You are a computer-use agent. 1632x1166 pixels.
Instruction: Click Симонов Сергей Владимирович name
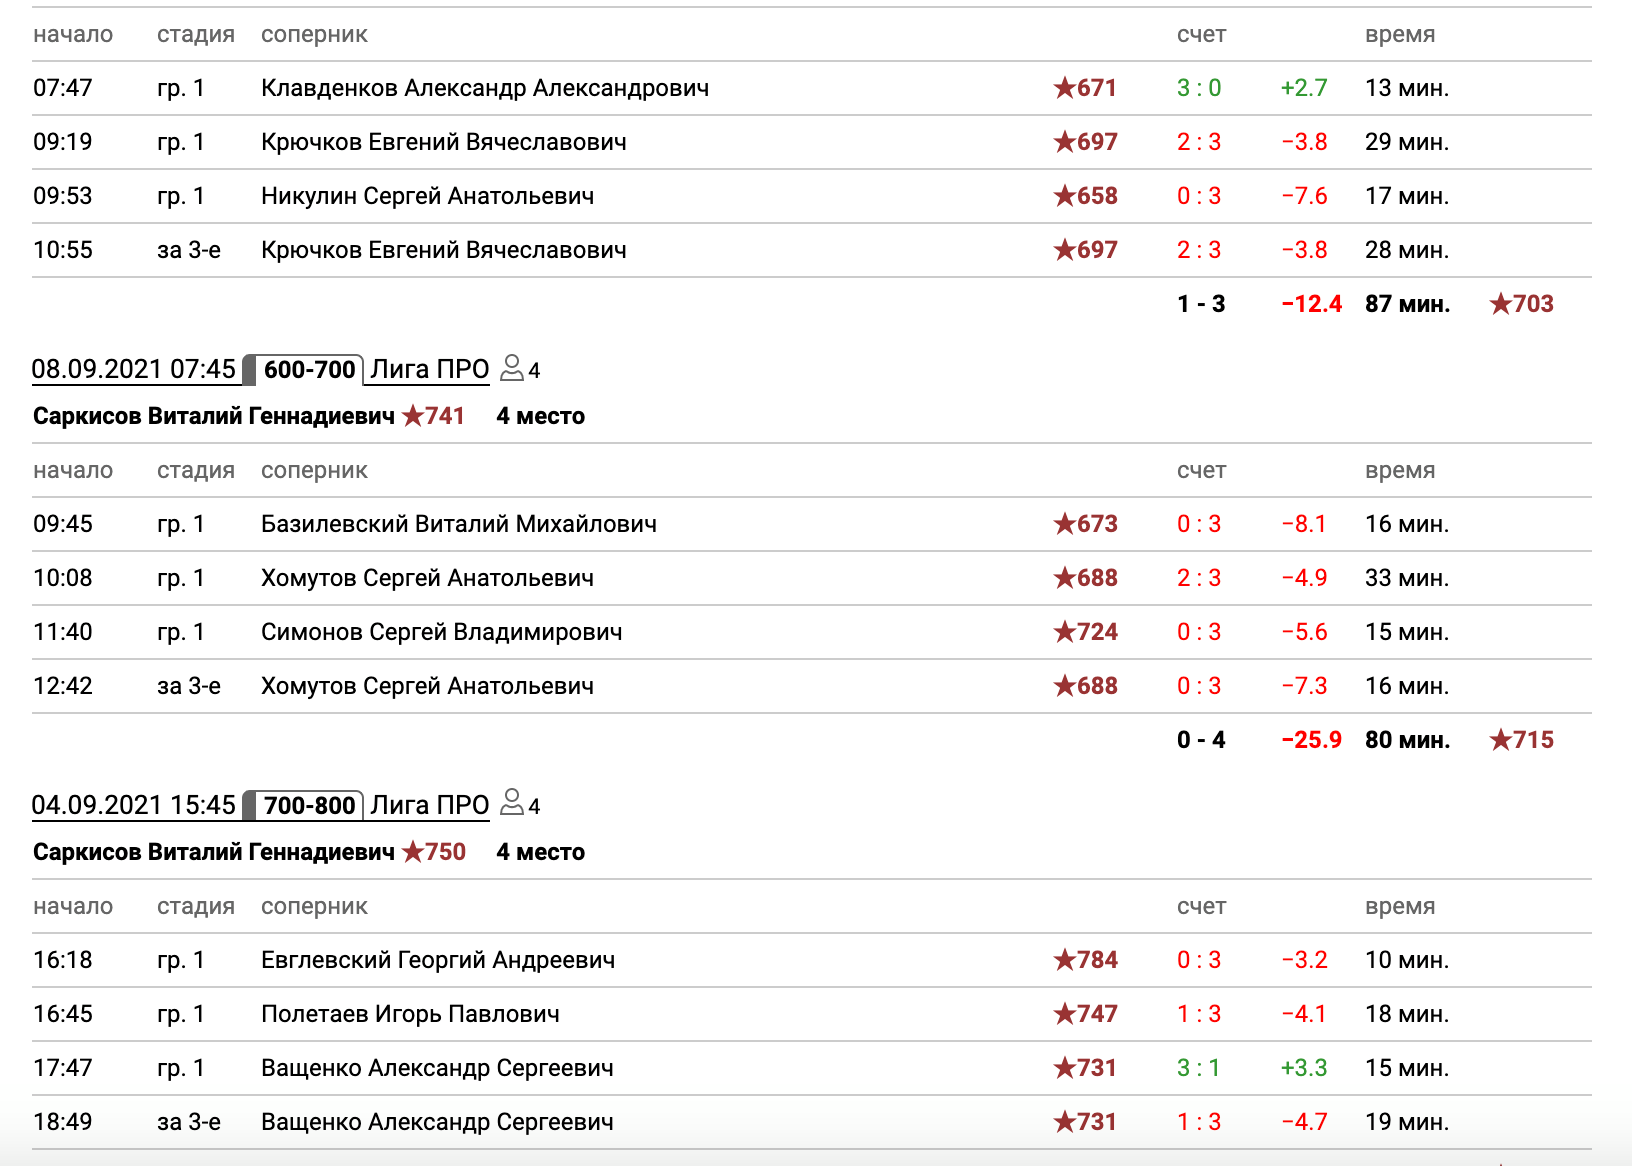click(x=441, y=632)
